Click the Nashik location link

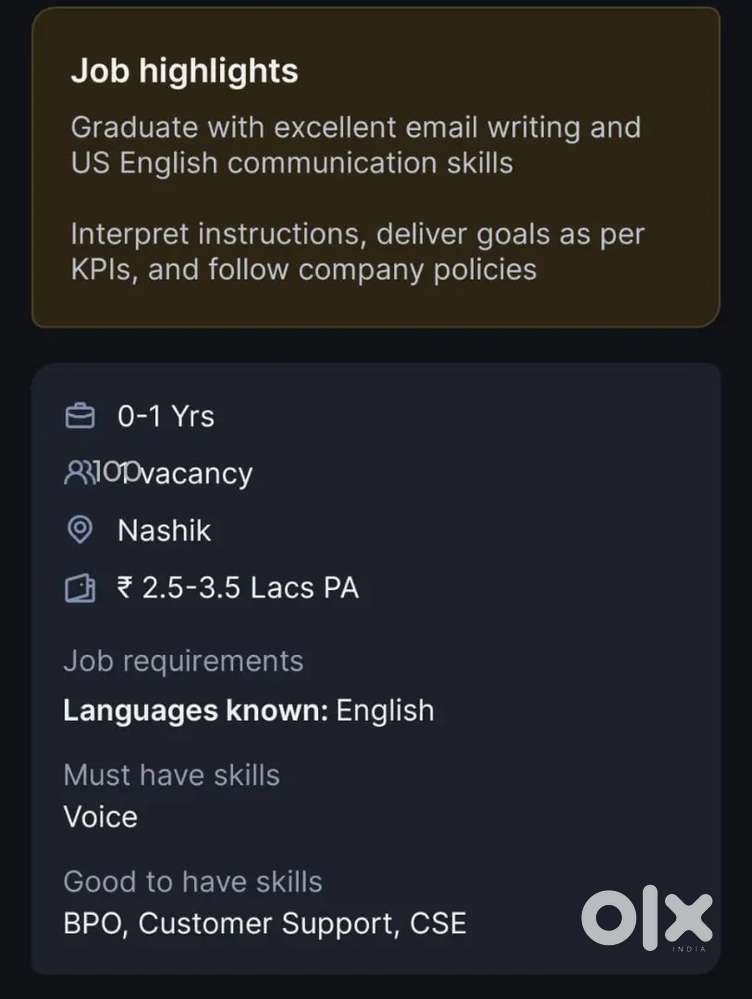(x=163, y=530)
